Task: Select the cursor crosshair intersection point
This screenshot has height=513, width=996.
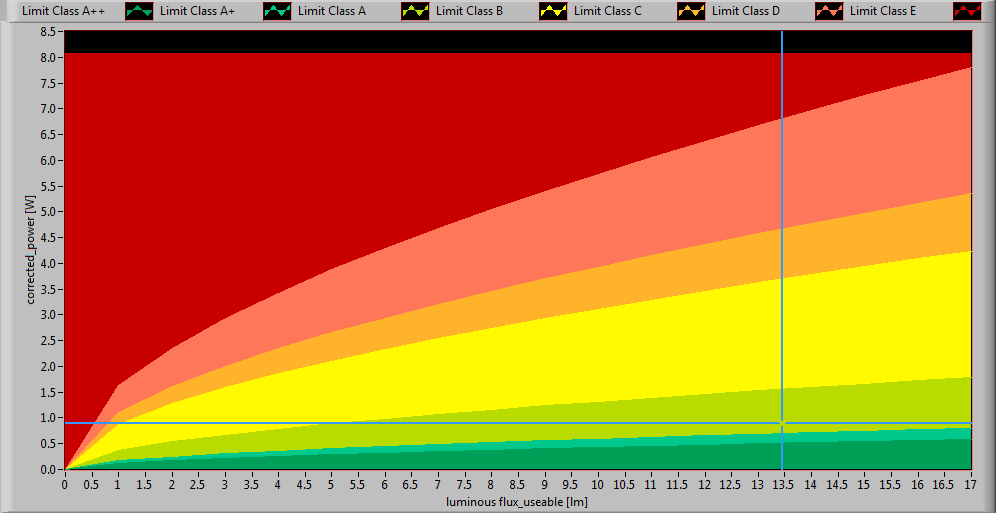Action: (x=782, y=423)
